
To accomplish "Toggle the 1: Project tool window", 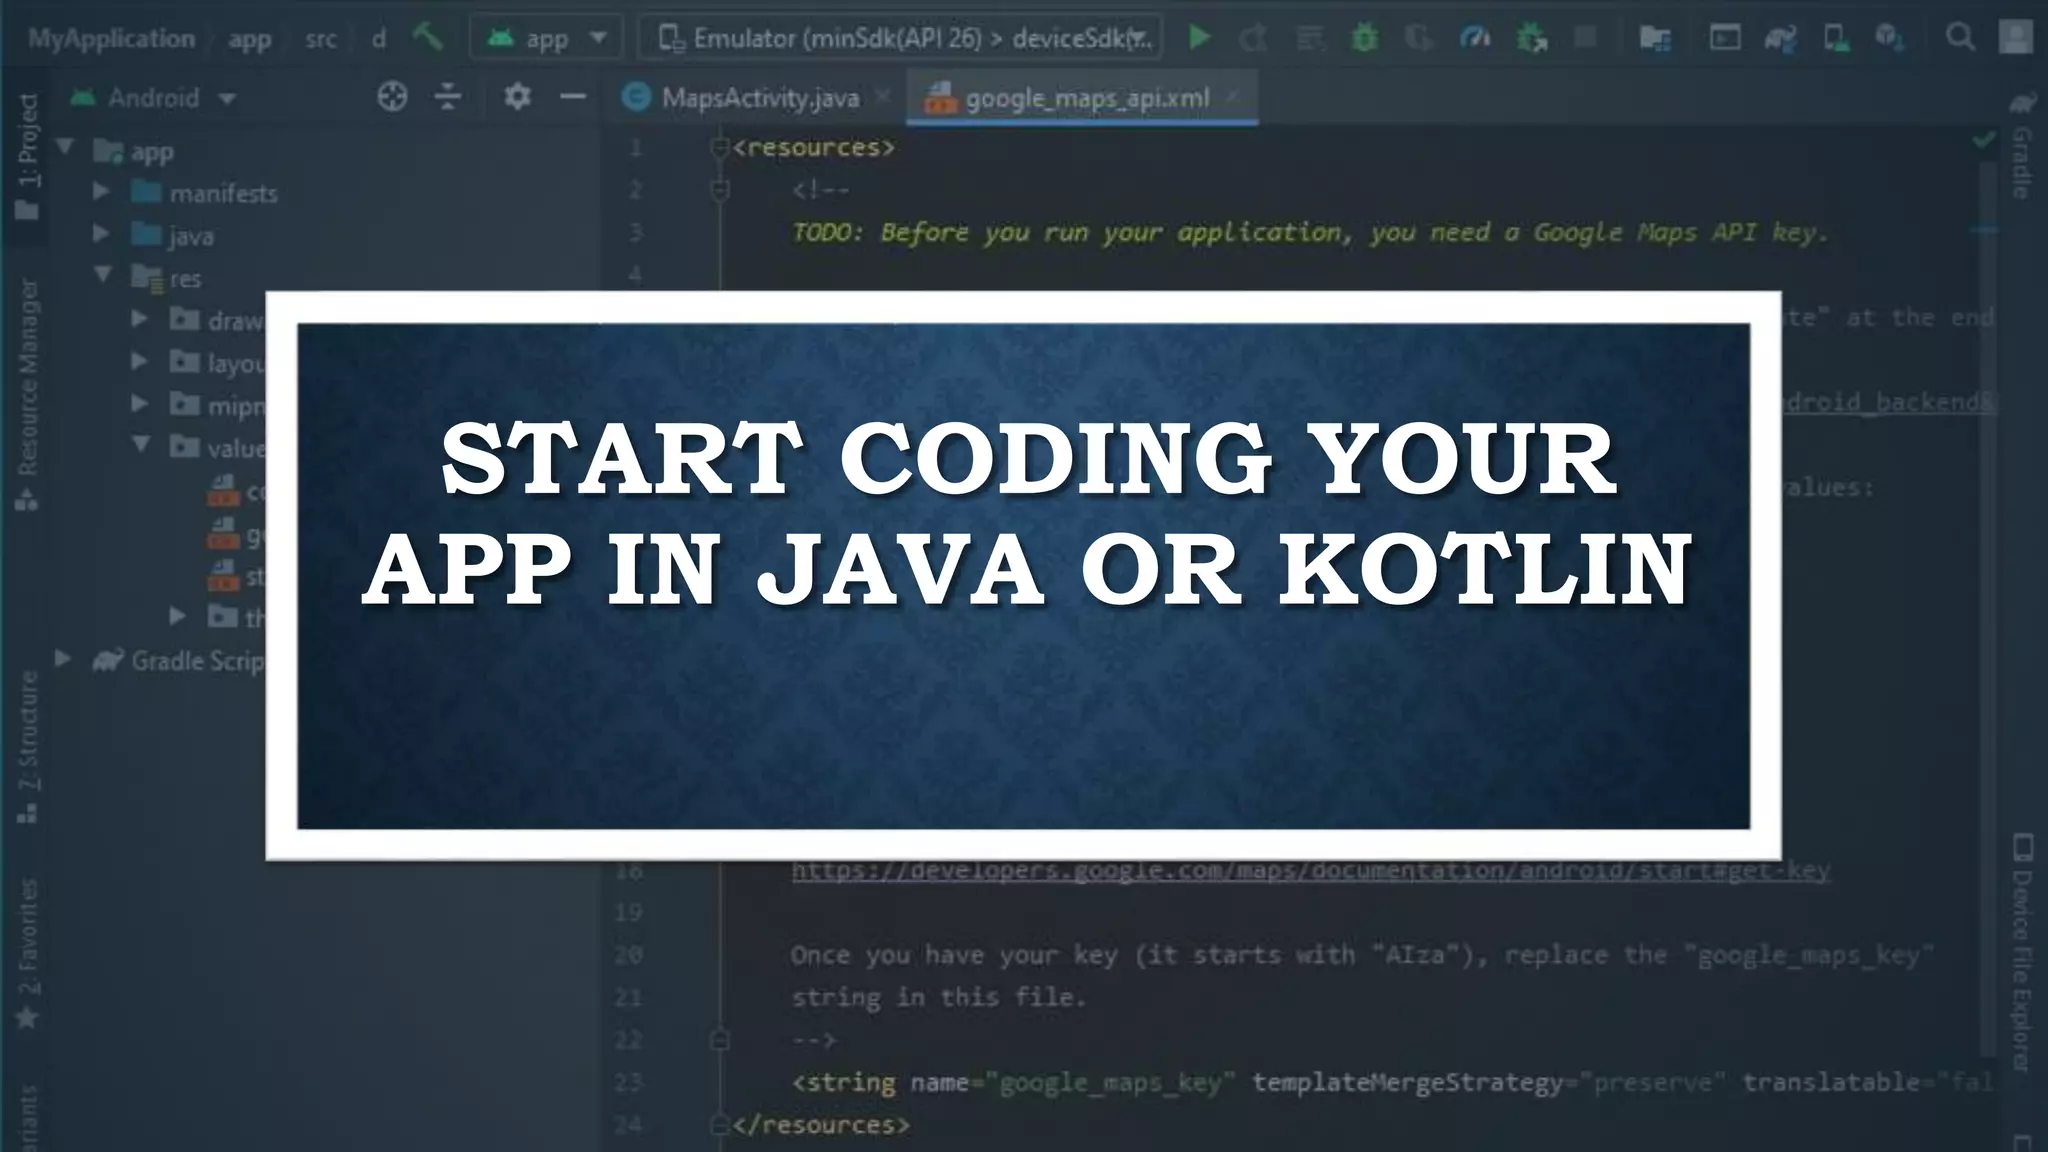I will (x=28, y=156).
